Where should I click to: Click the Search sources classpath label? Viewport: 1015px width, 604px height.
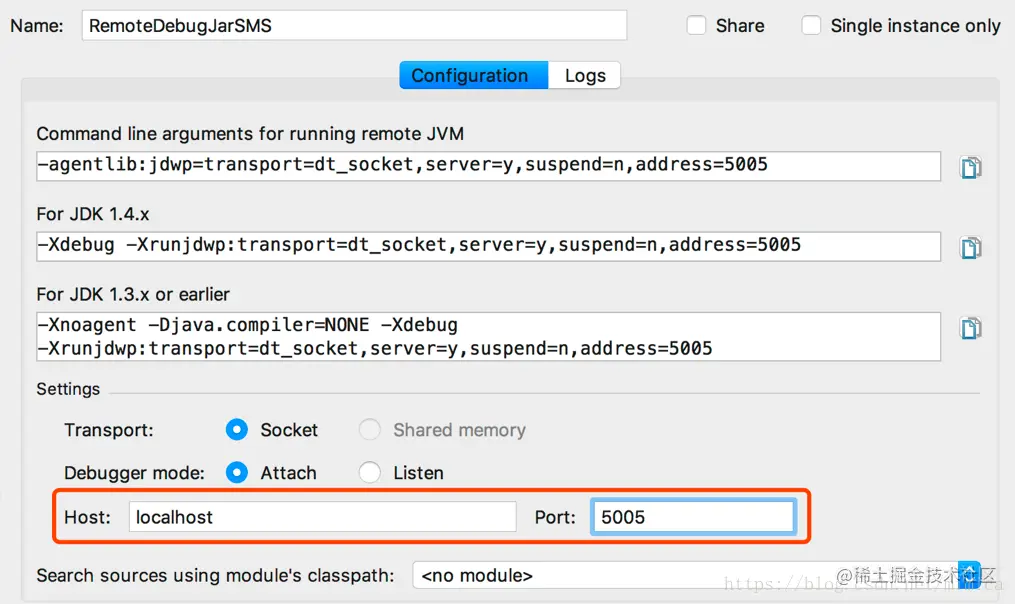[215, 576]
